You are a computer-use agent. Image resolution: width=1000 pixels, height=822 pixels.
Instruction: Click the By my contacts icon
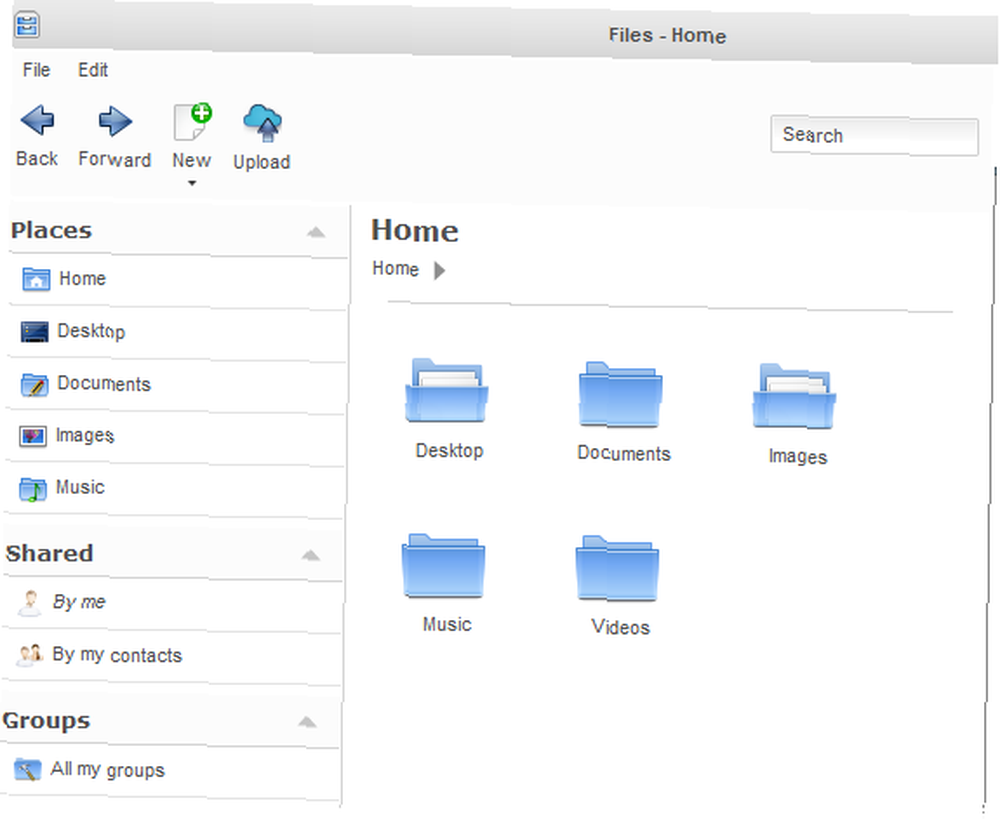pos(29,655)
